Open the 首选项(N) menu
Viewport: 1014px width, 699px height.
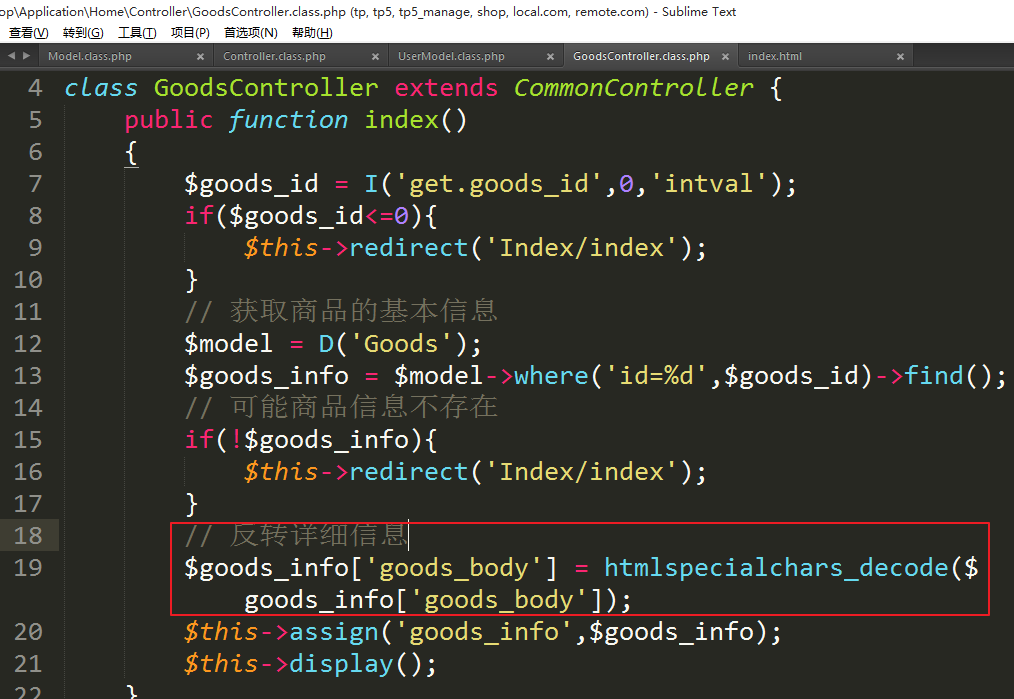[x=250, y=33]
